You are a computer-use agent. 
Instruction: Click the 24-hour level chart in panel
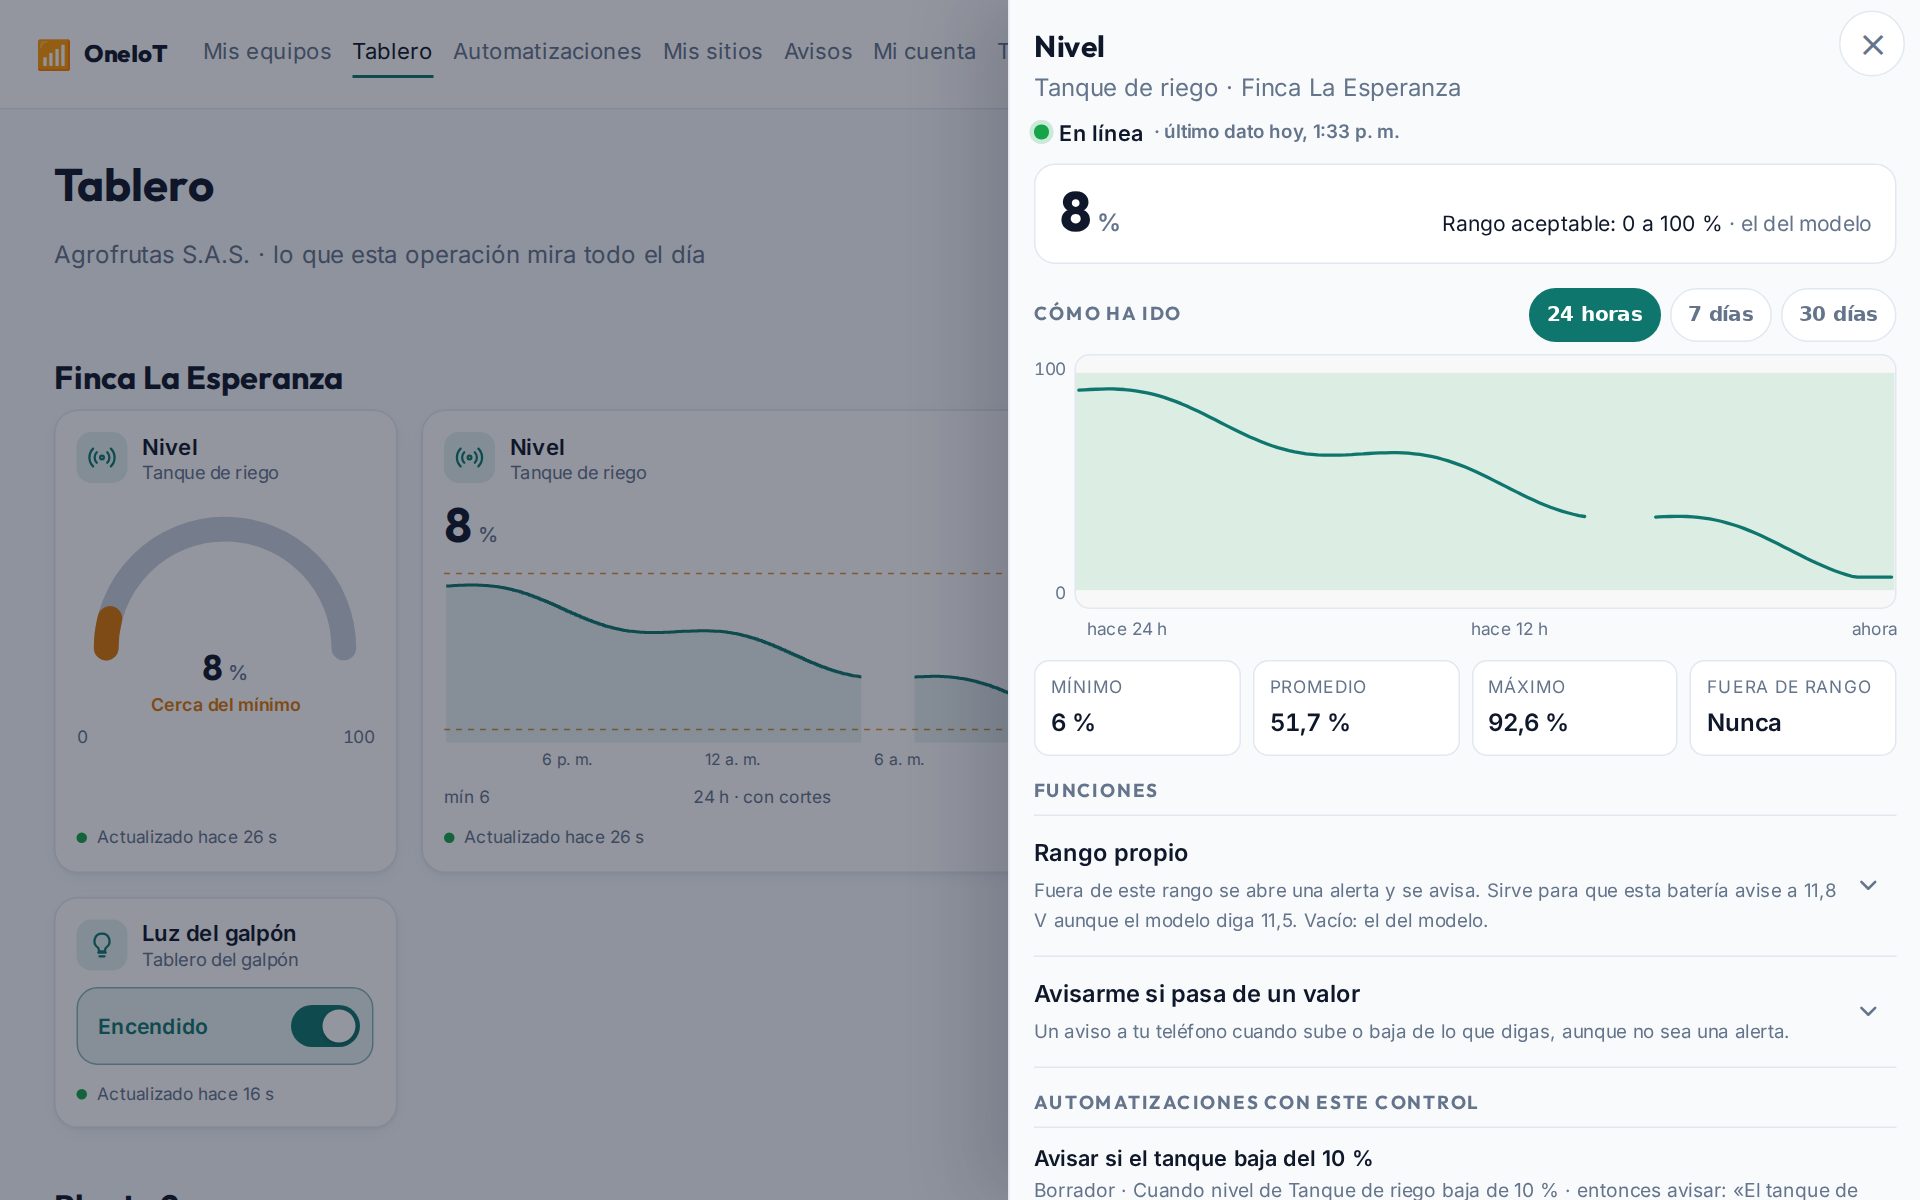pos(1484,481)
